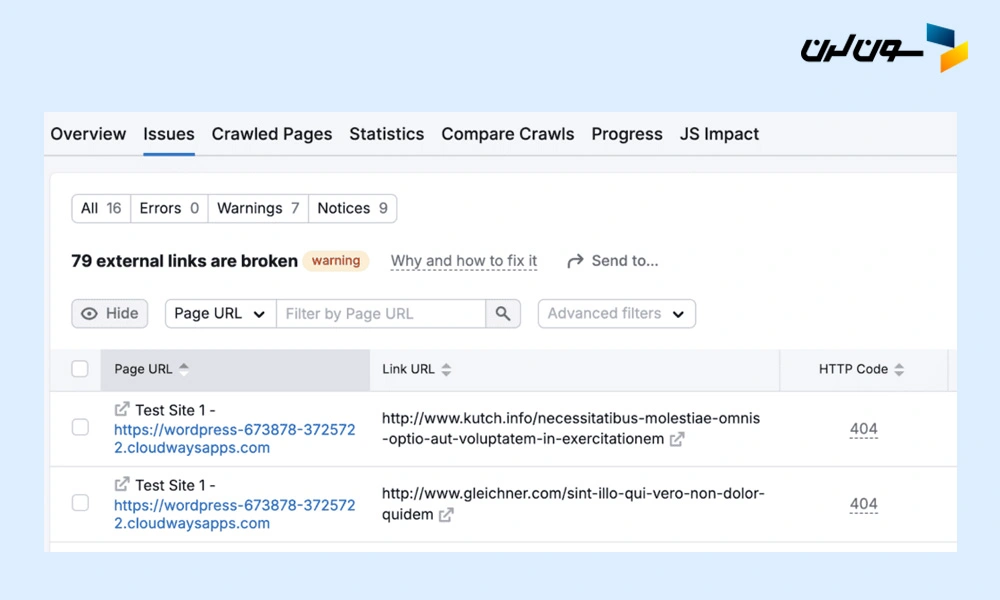Check the first row kutch.info checkbox

pyautogui.click(x=80, y=428)
